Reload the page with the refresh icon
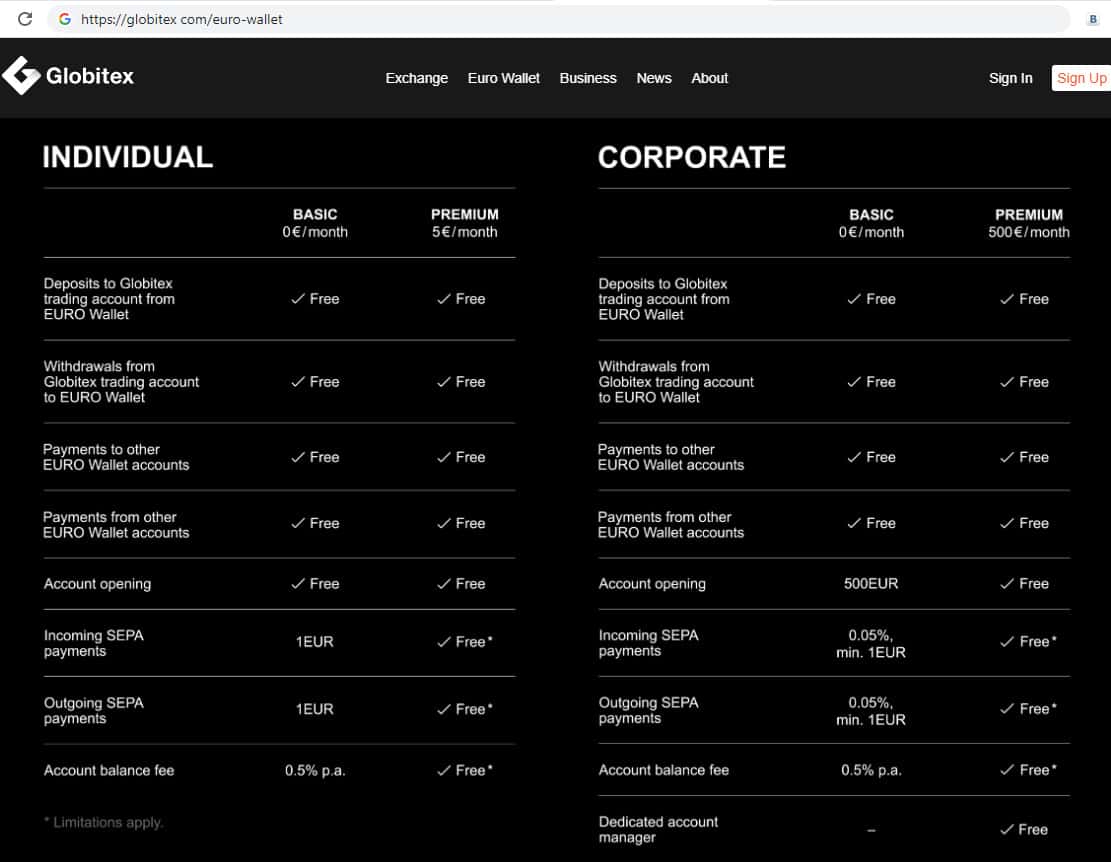Screen dimensions: 1111x862 coord(25,19)
